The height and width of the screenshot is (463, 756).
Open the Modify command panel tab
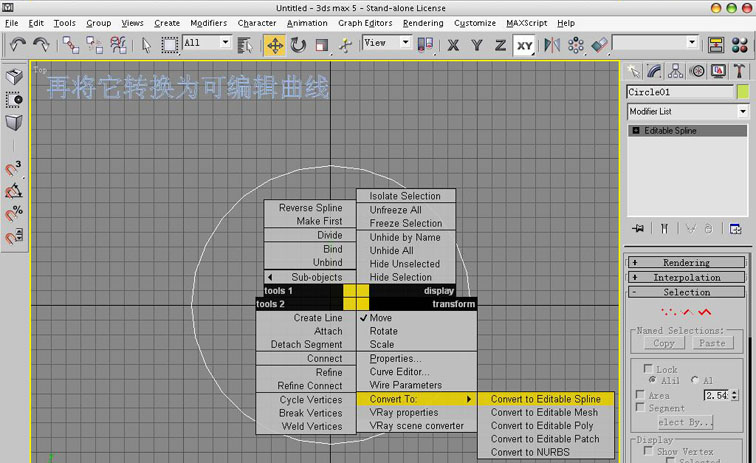tap(654, 72)
